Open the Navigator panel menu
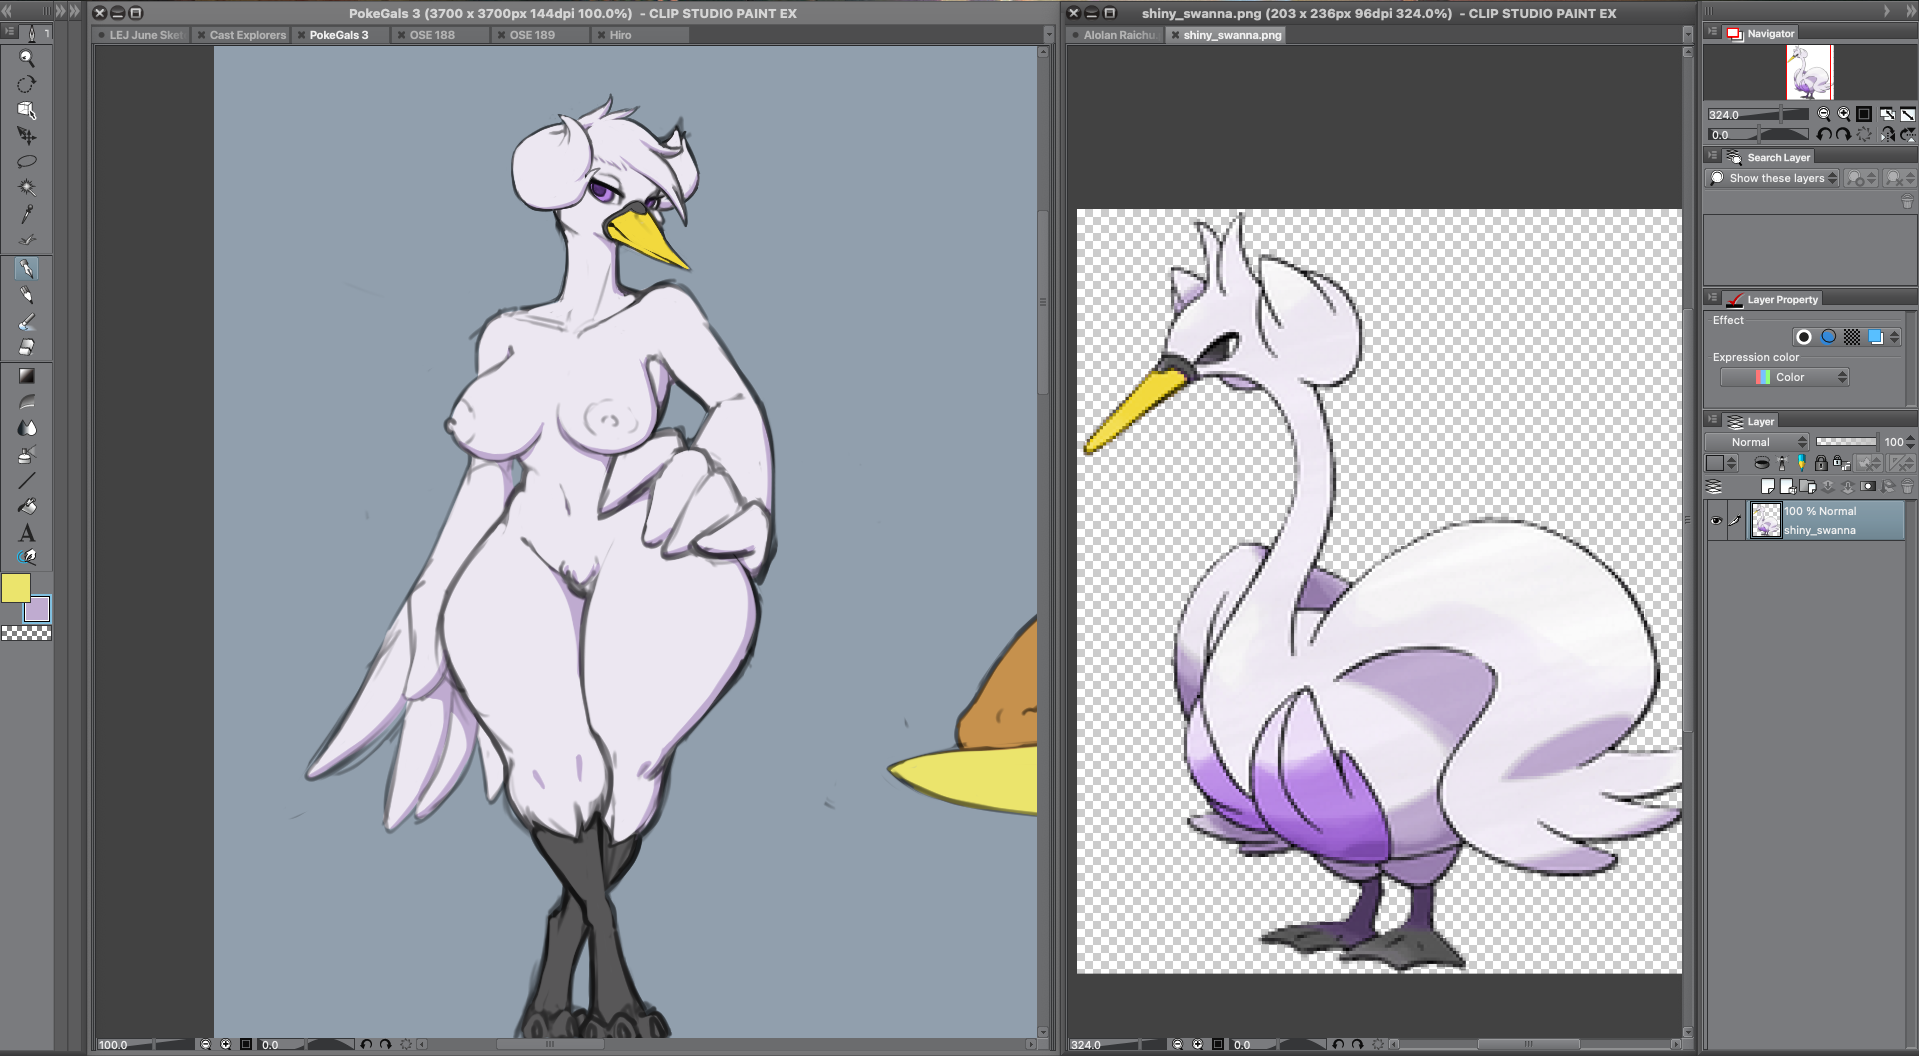The image size is (1919, 1056). 1712,33
